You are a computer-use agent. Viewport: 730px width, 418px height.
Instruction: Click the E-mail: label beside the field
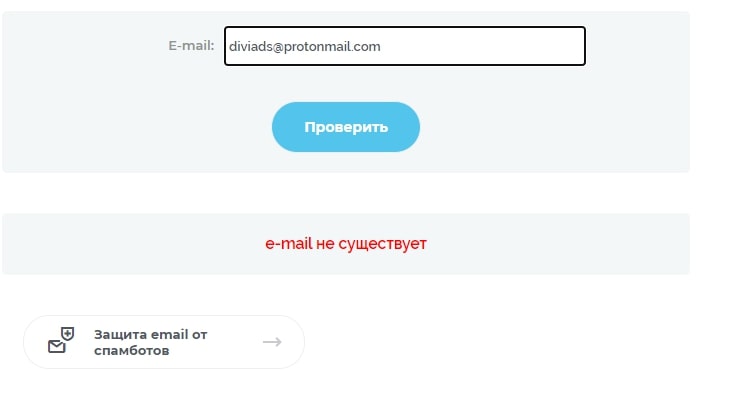[x=191, y=46]
